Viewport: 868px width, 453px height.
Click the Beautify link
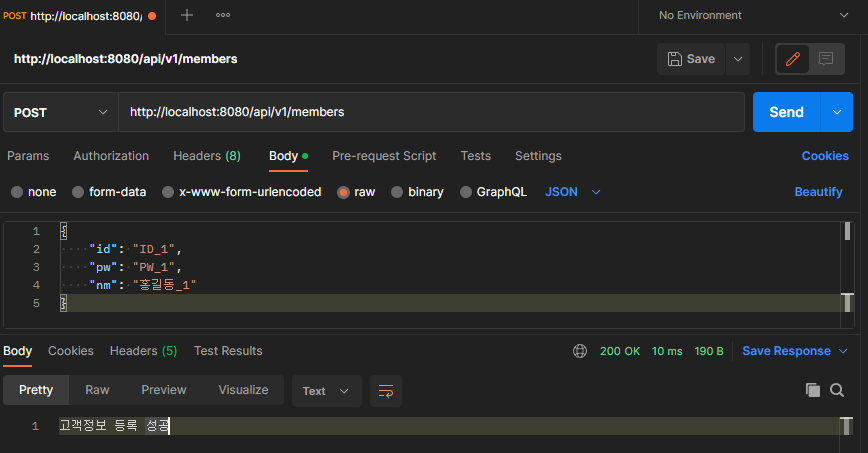pyautogui.click(x=818, y=192)
